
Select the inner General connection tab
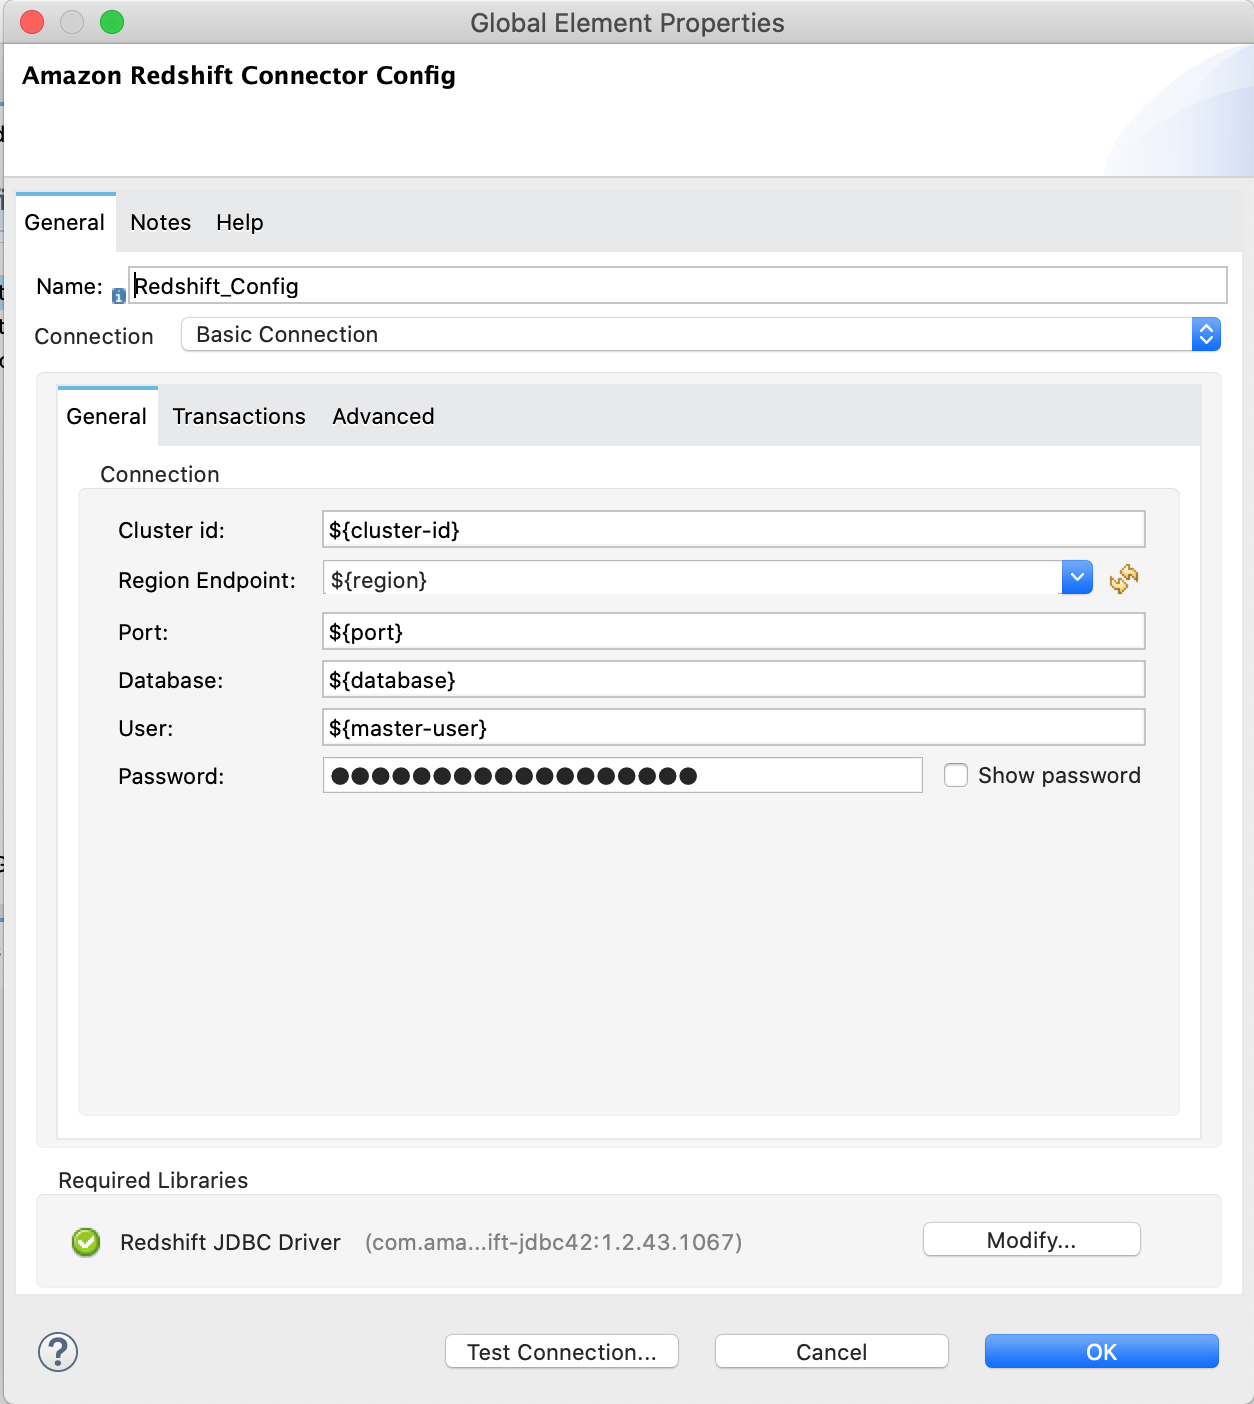107,416
